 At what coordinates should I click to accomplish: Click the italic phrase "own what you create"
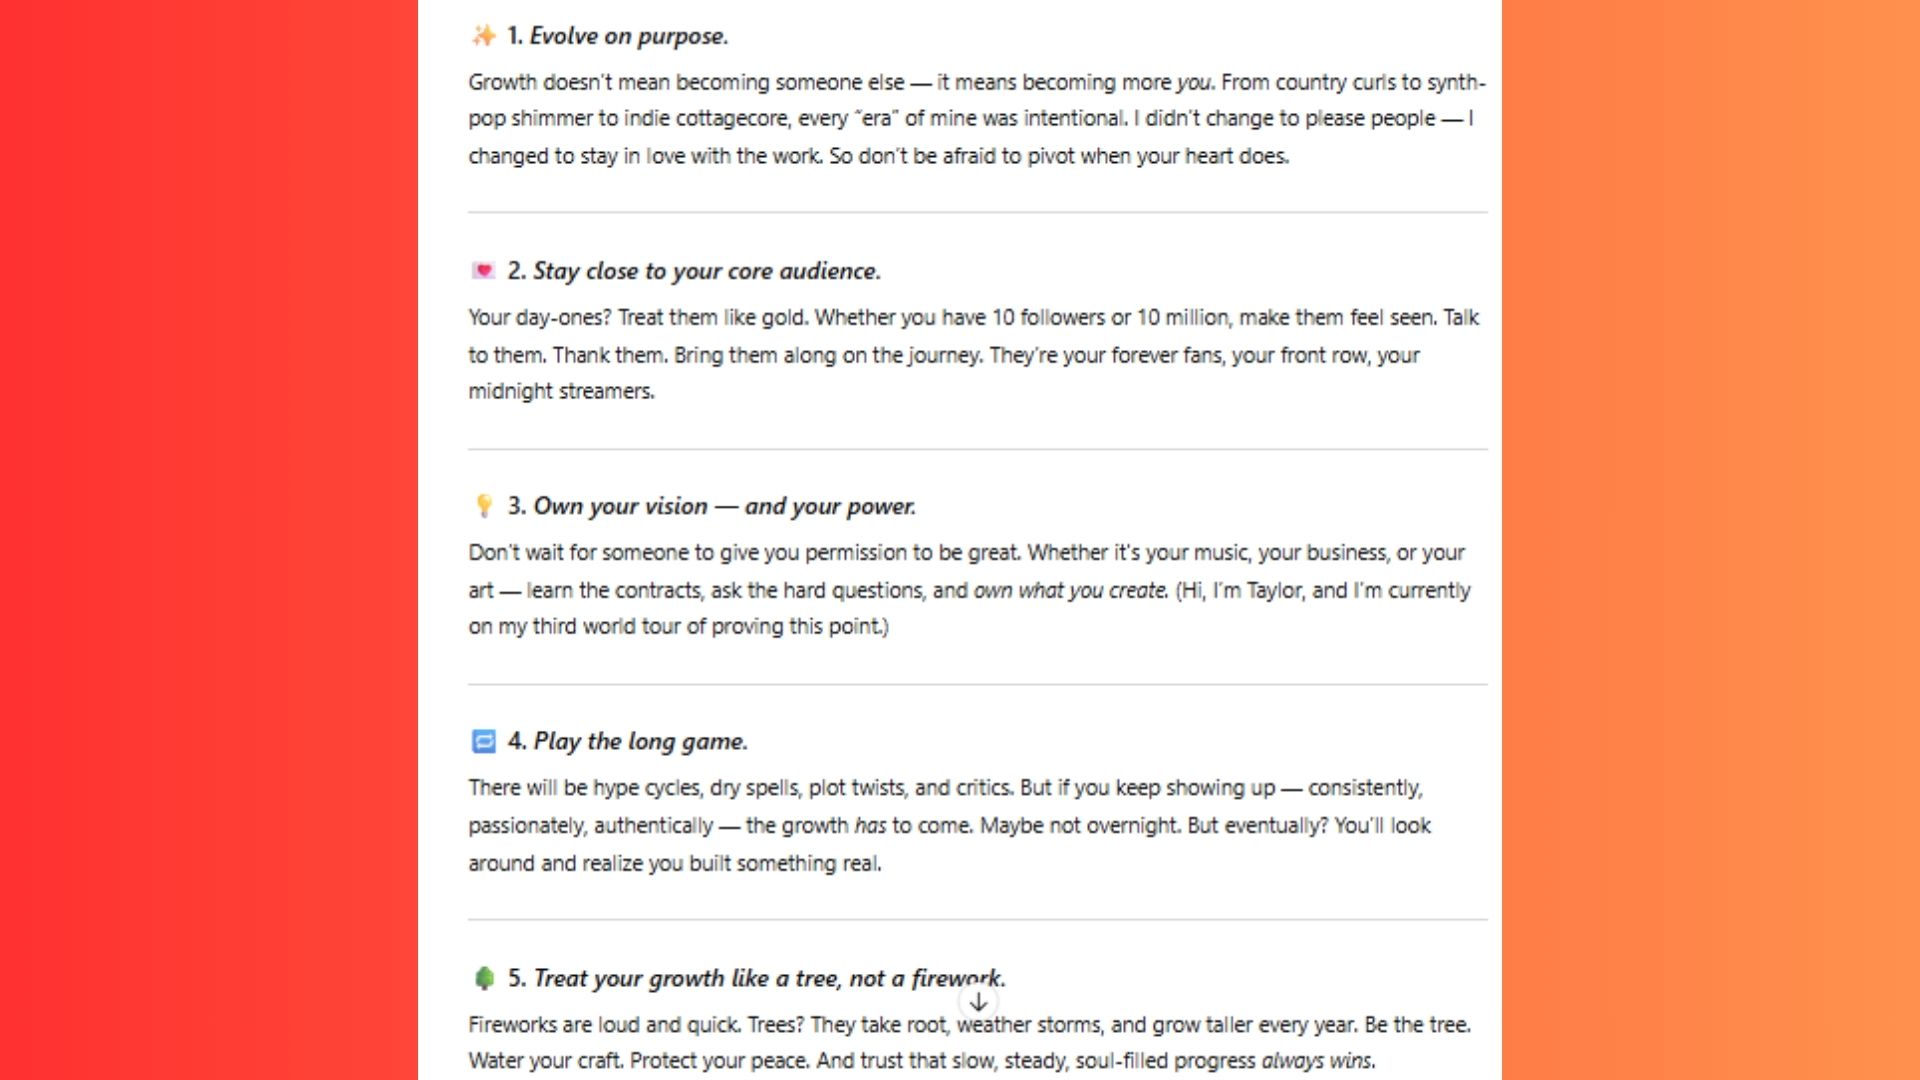pyautogui.click(x=1070, y=590)
